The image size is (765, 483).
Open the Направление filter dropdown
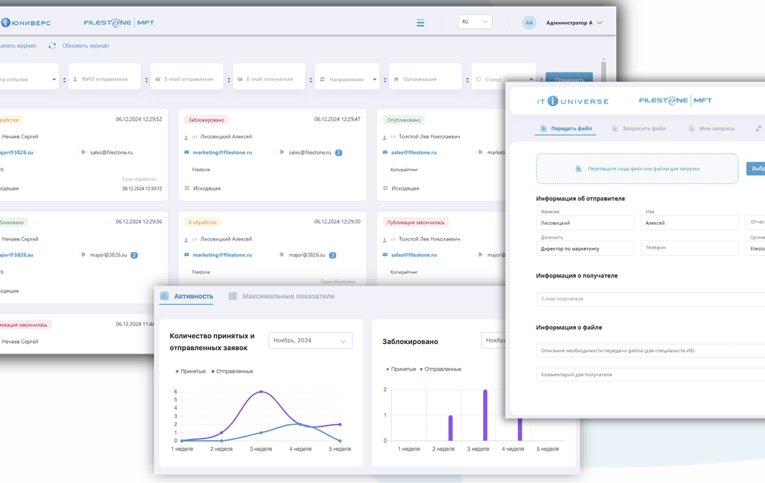(348, 79)
